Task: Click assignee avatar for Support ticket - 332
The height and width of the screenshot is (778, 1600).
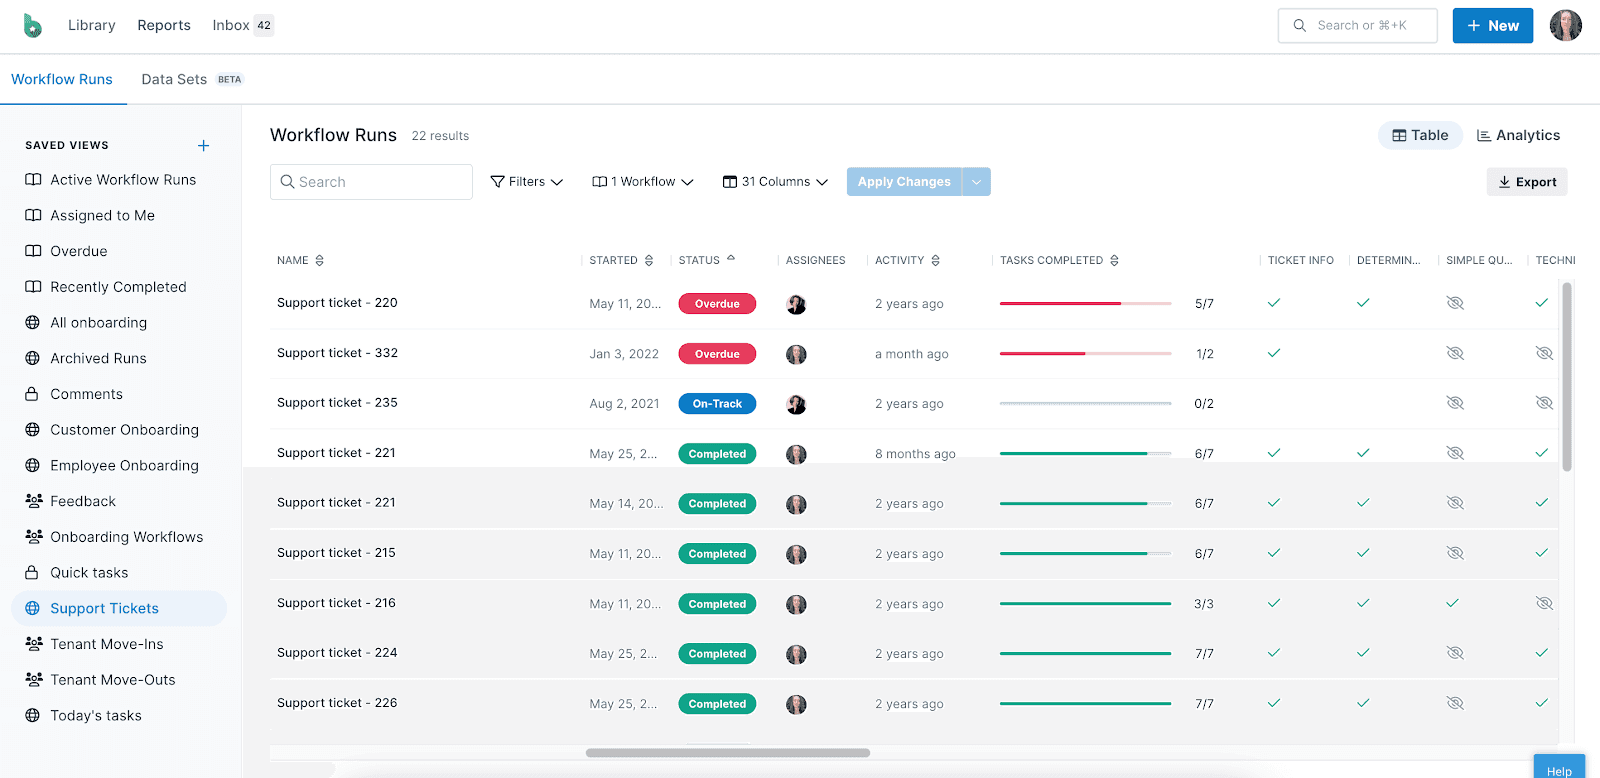Action: pyautogui.click(x=796, y=354)
